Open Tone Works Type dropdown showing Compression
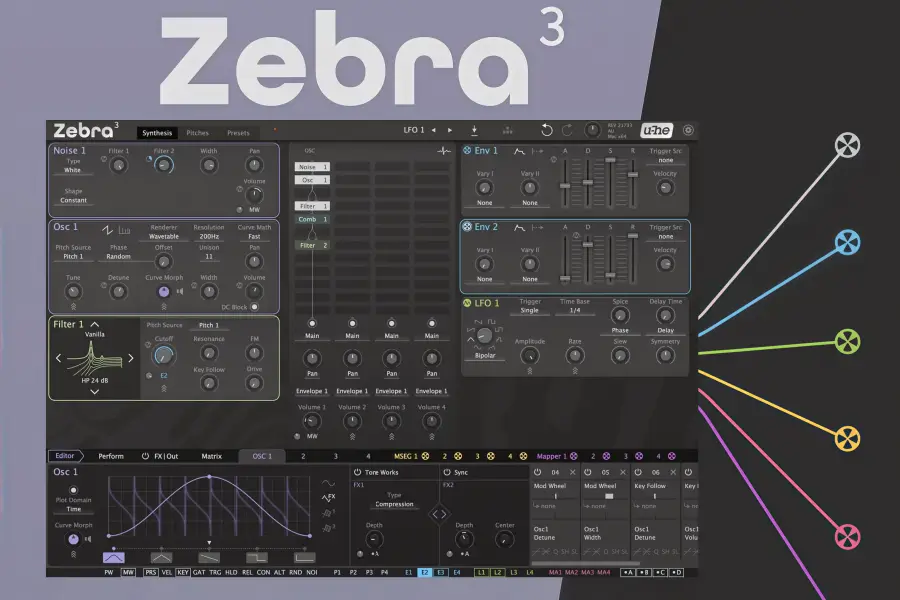This screenshot has width=900, height=600. point(394,504)
